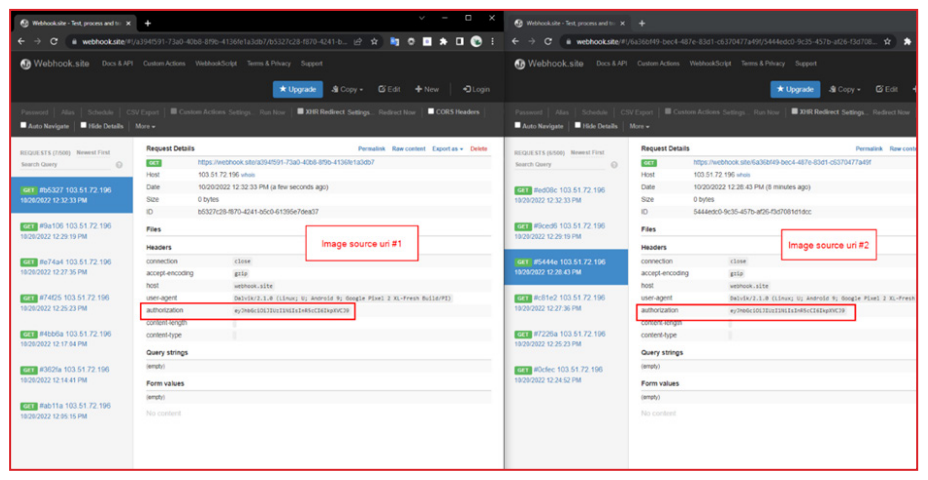The width and height of the screenshot is (928, 480).
Task: Select request #ab11a in the left requests list
Action: tap(72, 411)
